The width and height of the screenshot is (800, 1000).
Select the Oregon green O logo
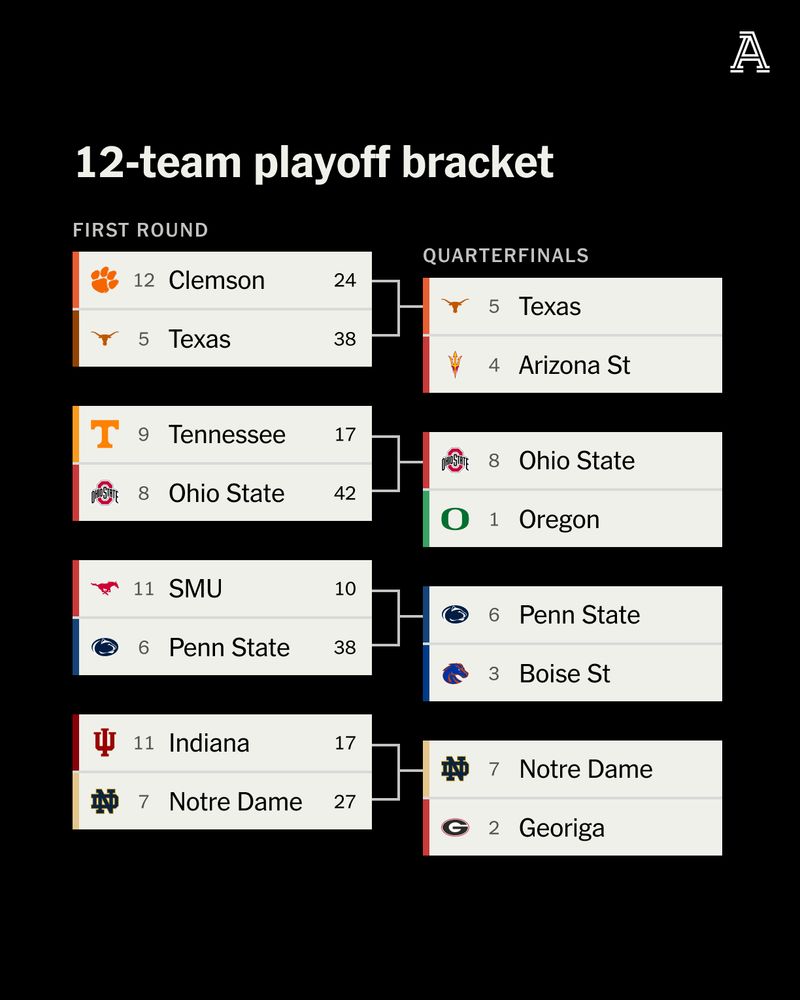(455, 519)
